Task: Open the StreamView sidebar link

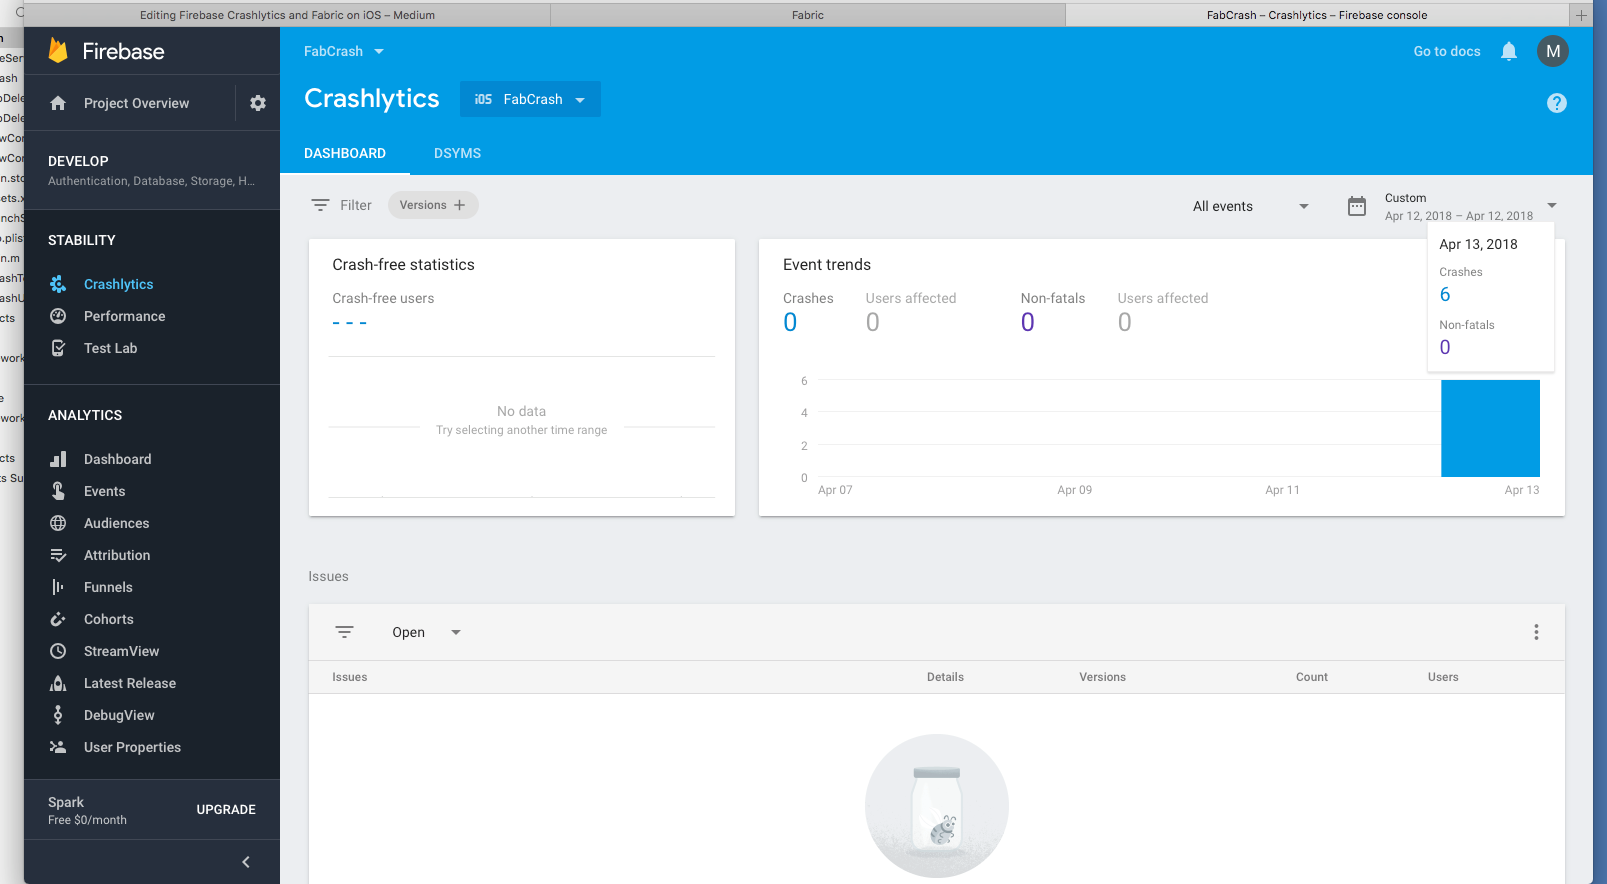Action: 122,651
